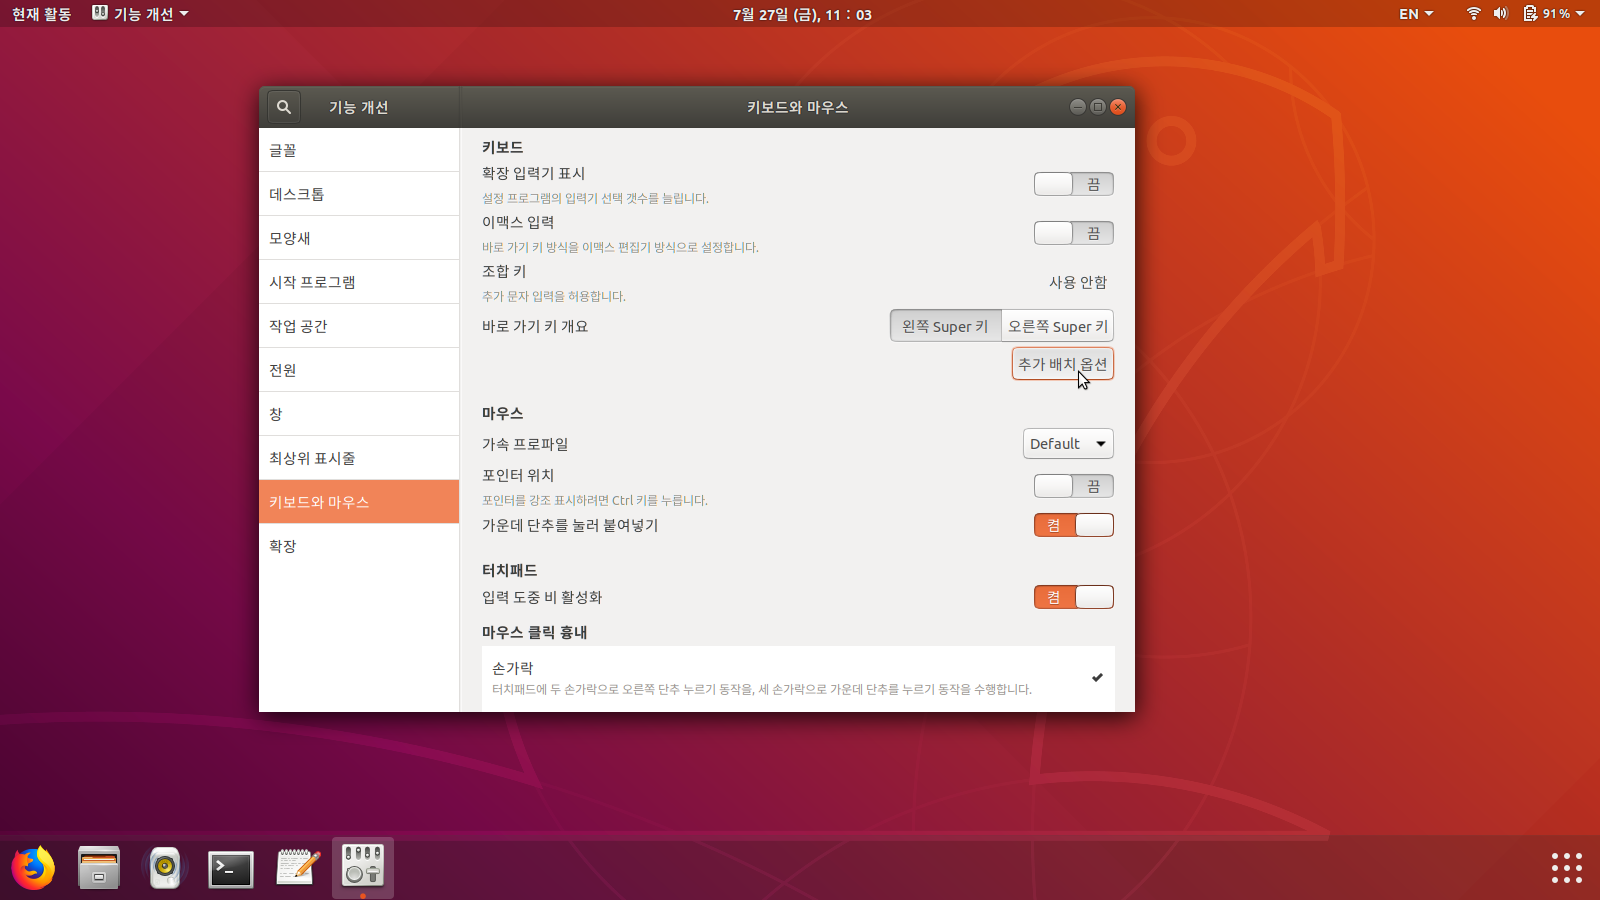This screenshot has height=900, width=1600.
Task: Click the search icon in Tweaks header
Action: pos(284,107)
